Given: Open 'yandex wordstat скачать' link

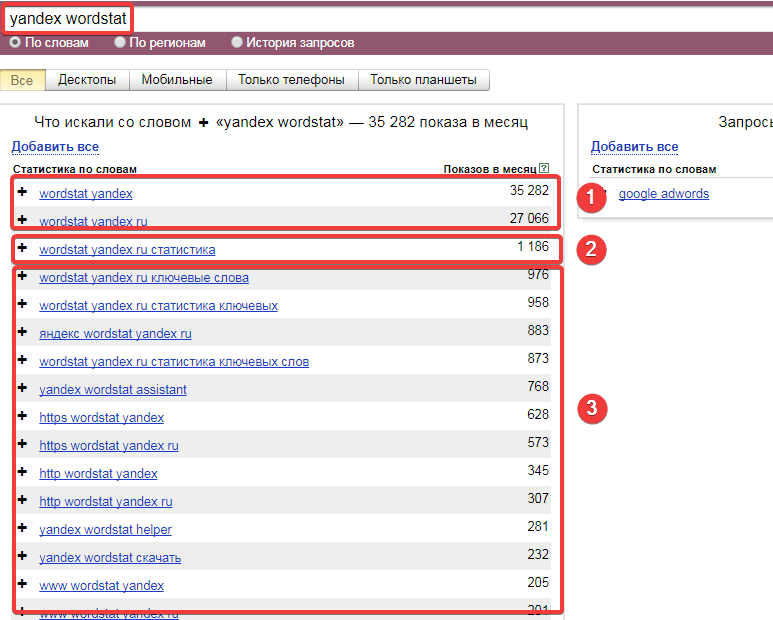Looking at the screenshot, I should (x=110, y=558).
